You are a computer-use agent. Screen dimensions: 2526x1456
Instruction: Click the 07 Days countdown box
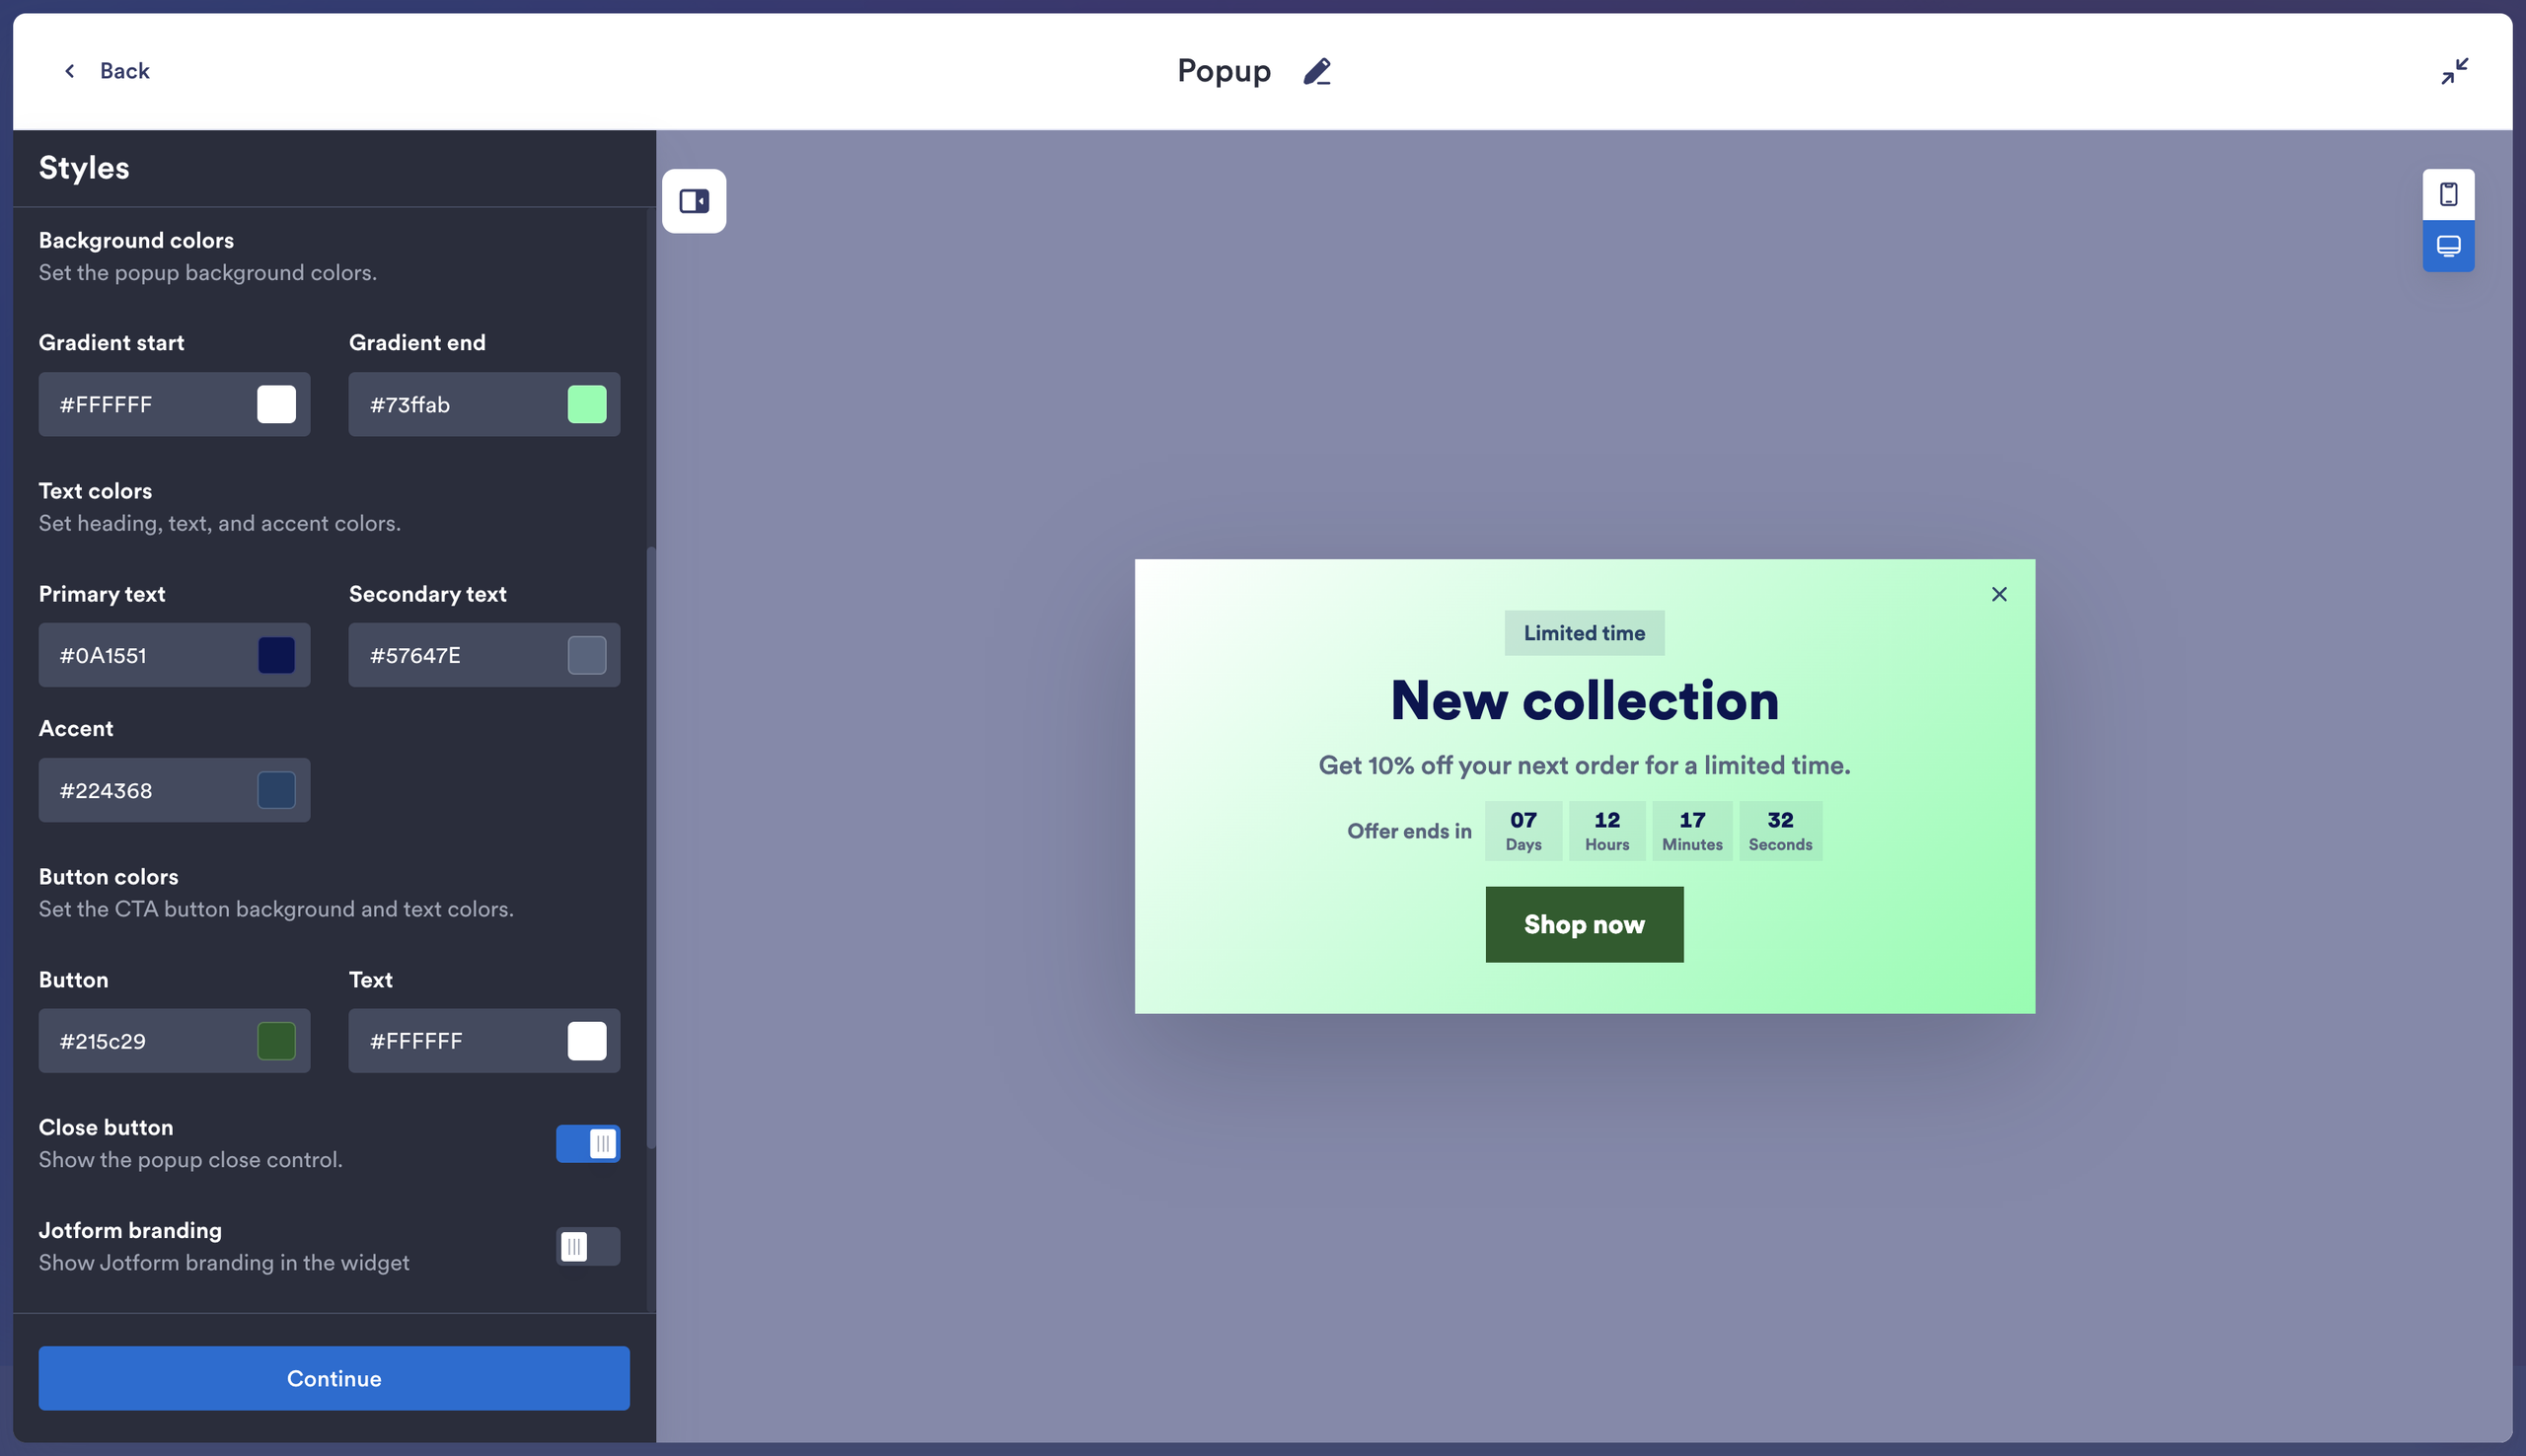point(1523,830)
